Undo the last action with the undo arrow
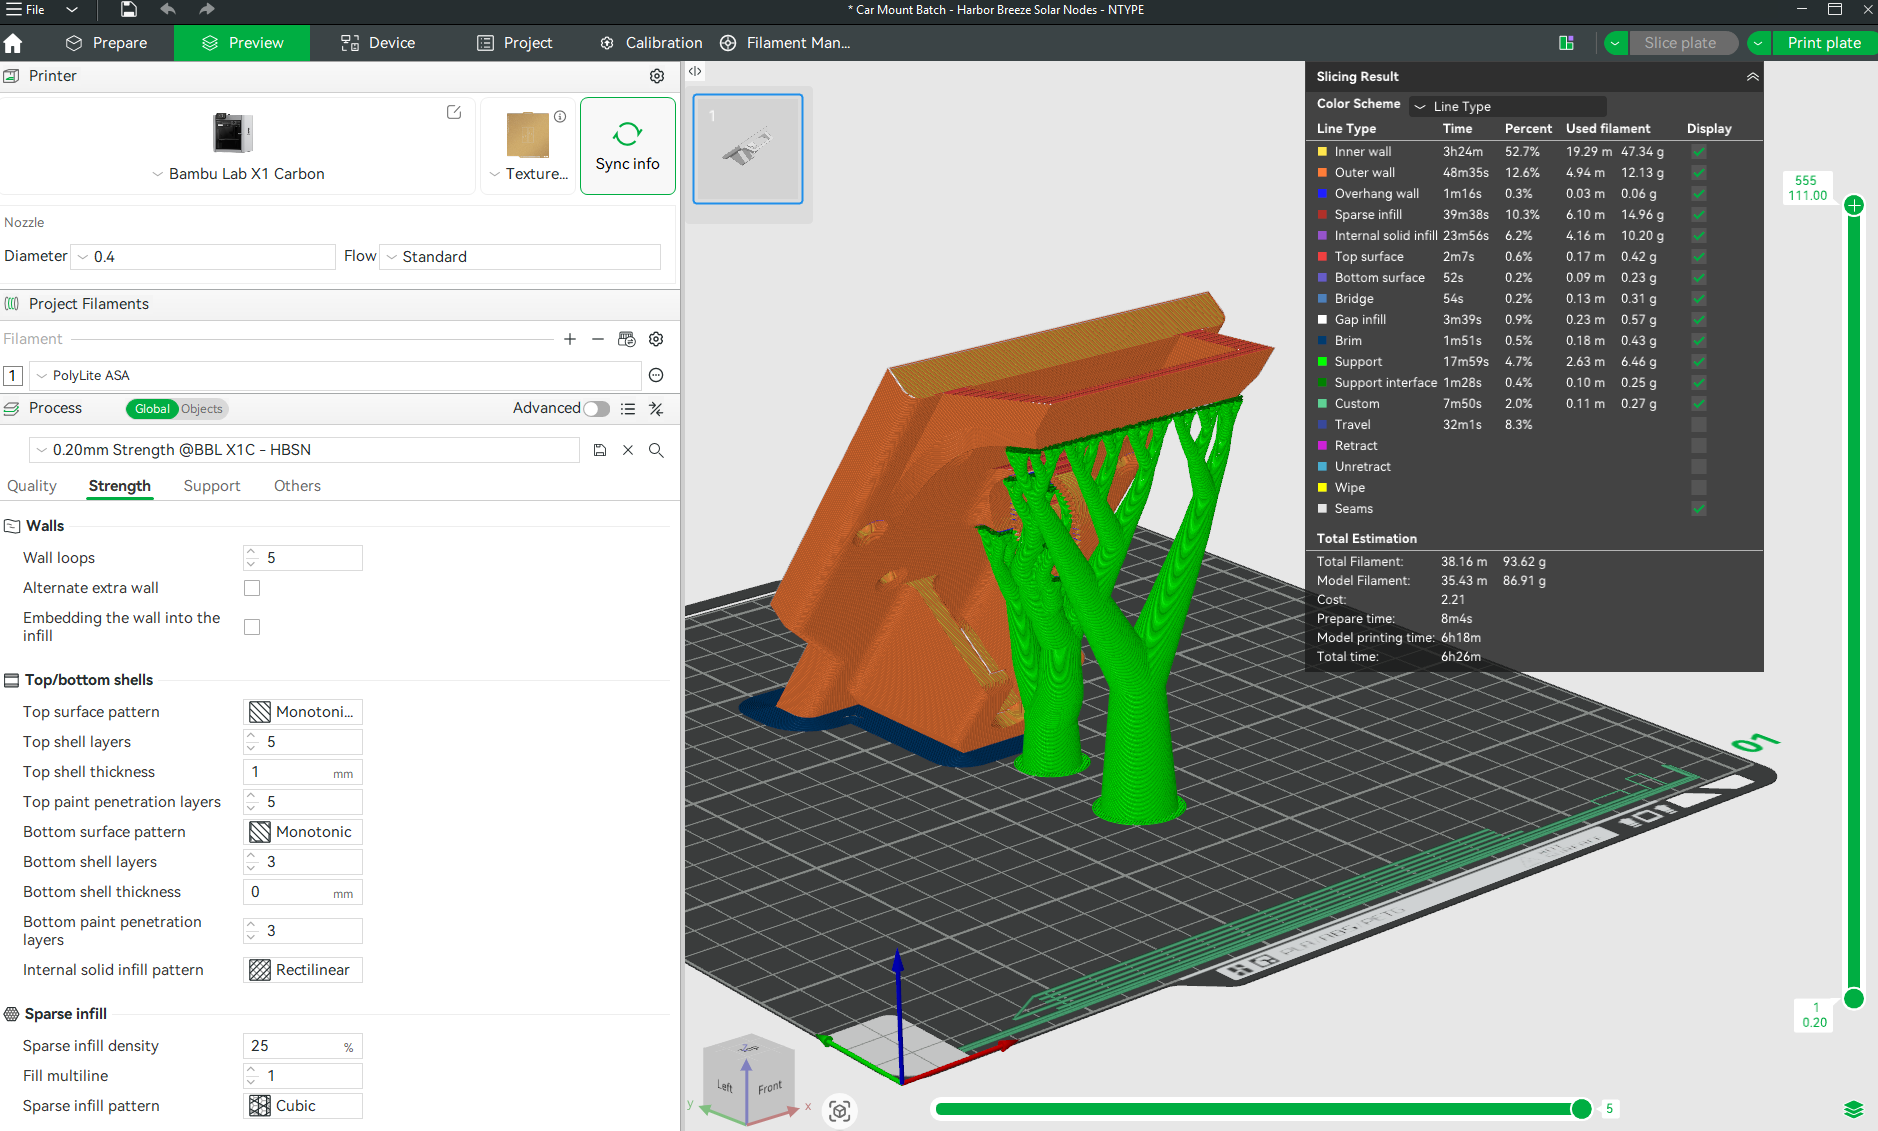Viewport: 1878px width, 1131px height. tap(168, 9)
